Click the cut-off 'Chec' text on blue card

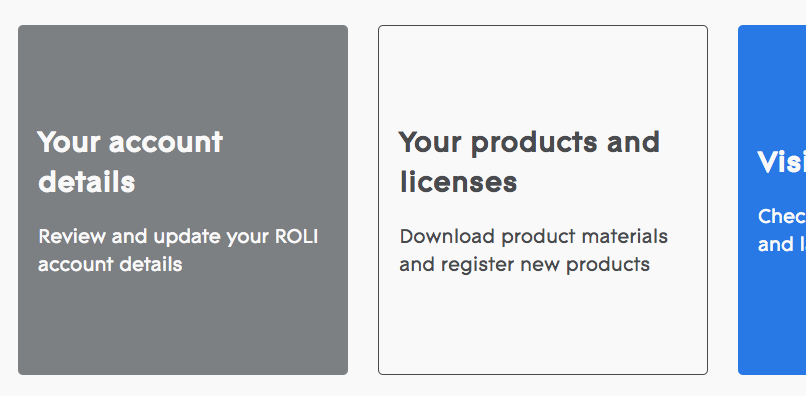(x=782, y=216)
